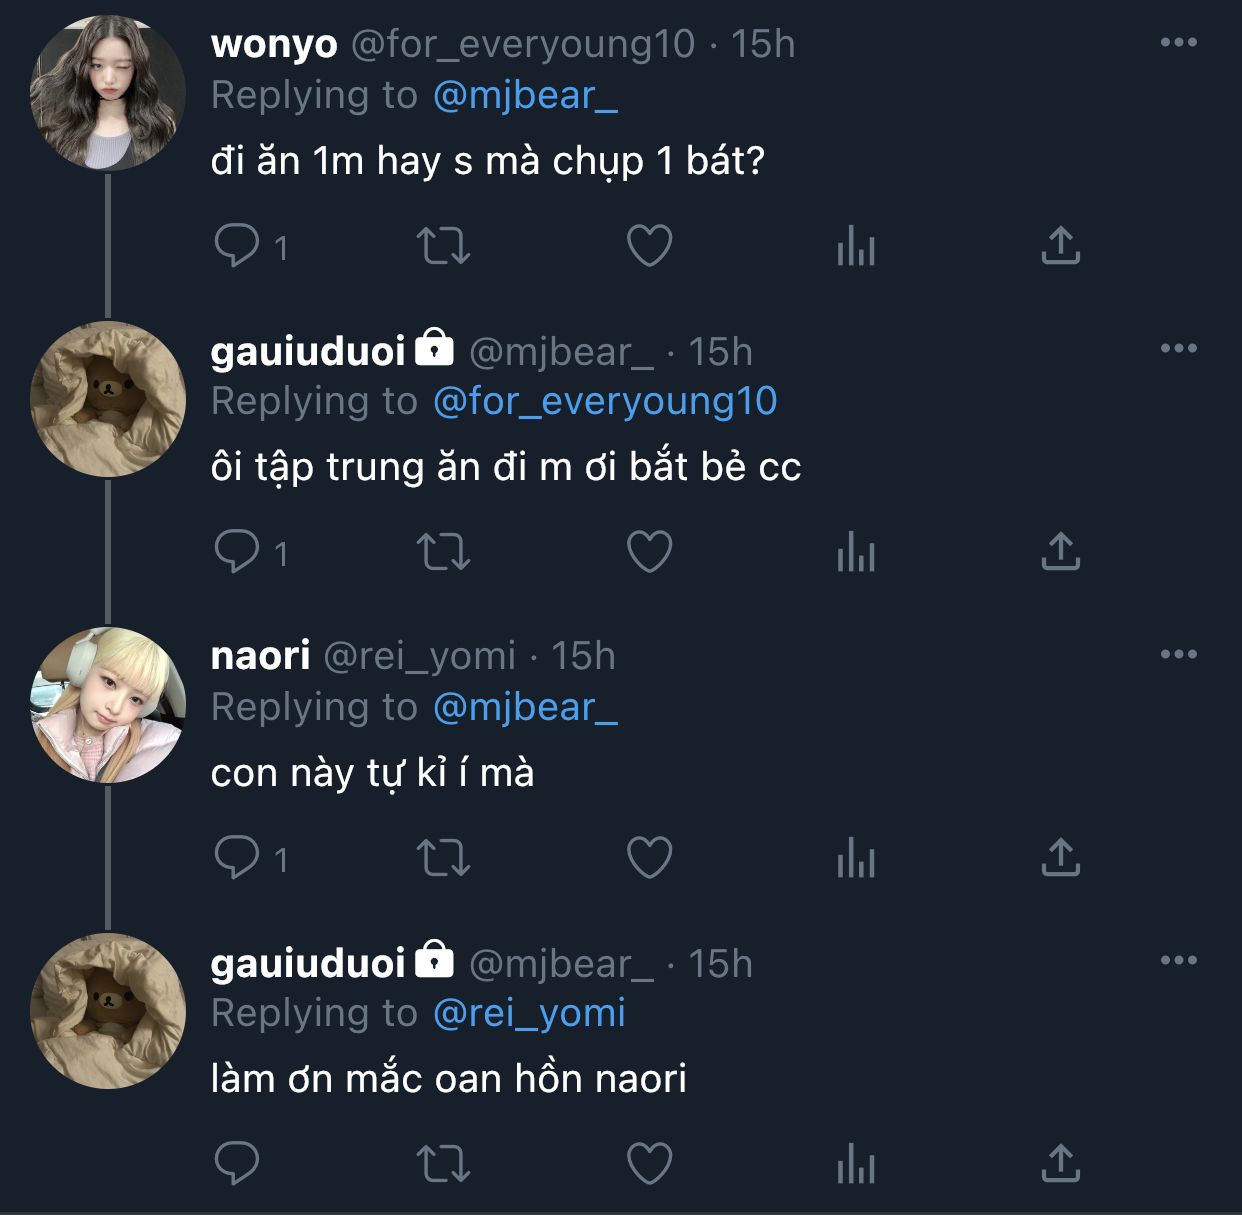Open wonyo's profile picture
The image size is (1242, 1215).
click(108, 93)
